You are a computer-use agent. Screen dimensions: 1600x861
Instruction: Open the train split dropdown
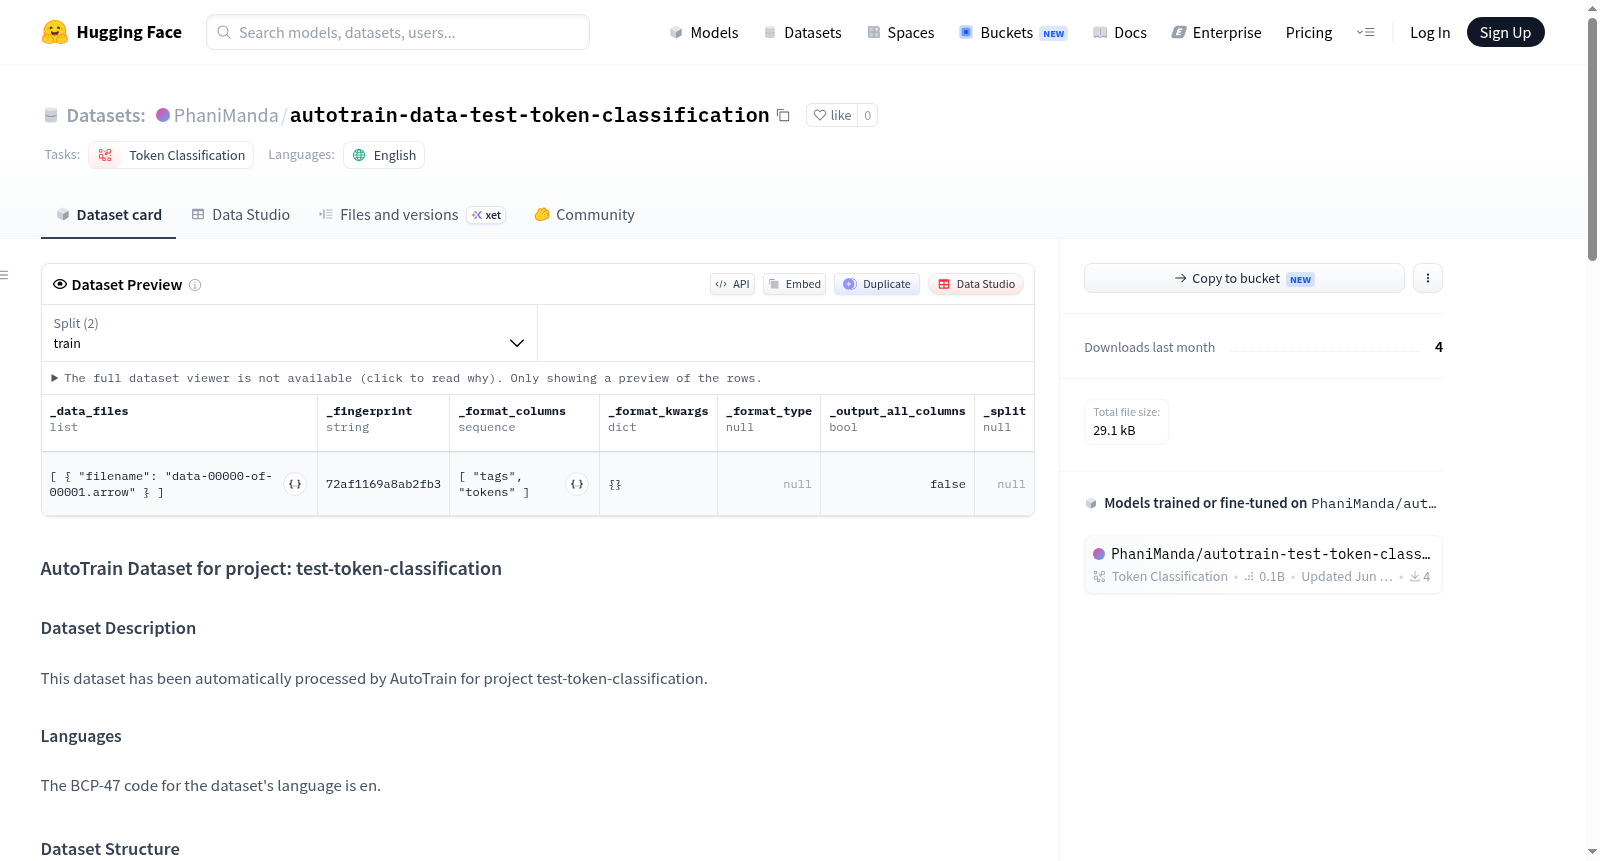point(289,333)
